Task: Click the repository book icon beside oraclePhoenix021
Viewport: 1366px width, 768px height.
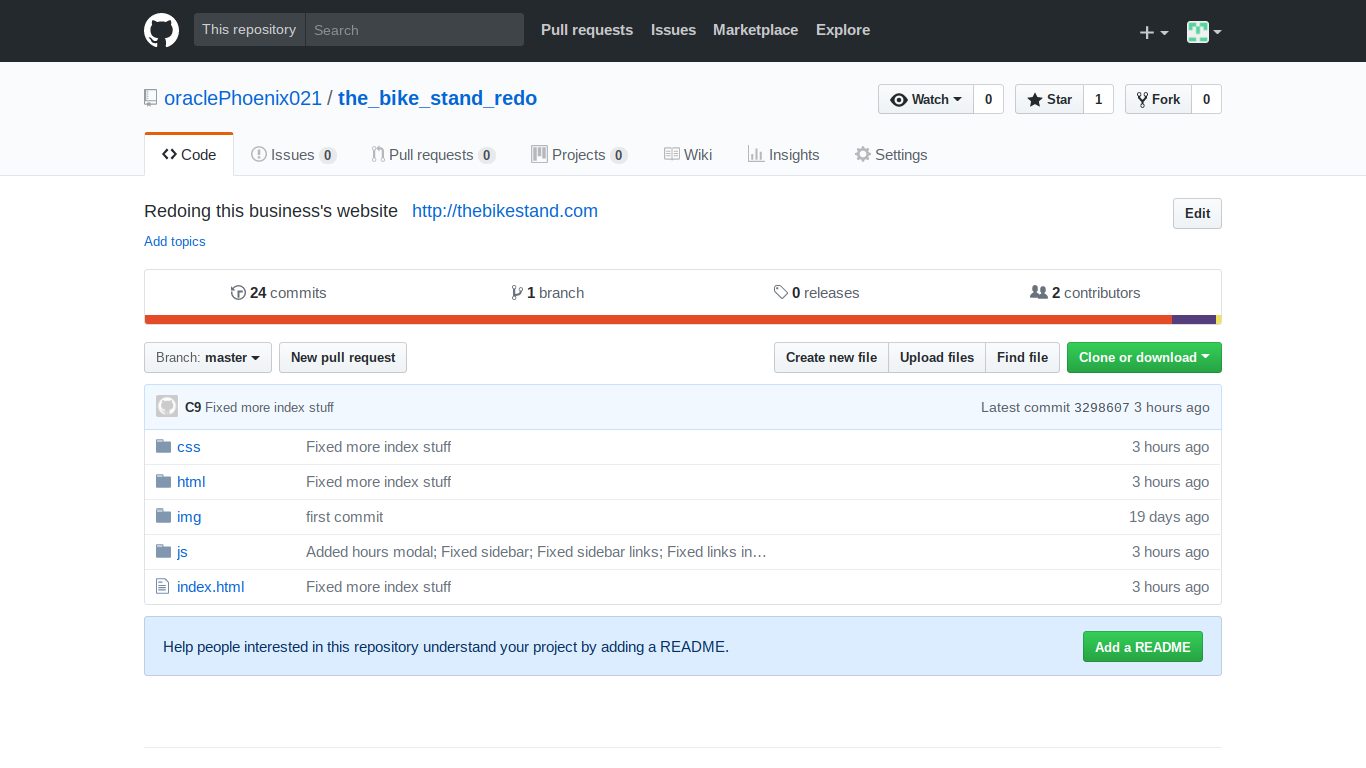Action: pyautogui.click(x=151, y=98)
